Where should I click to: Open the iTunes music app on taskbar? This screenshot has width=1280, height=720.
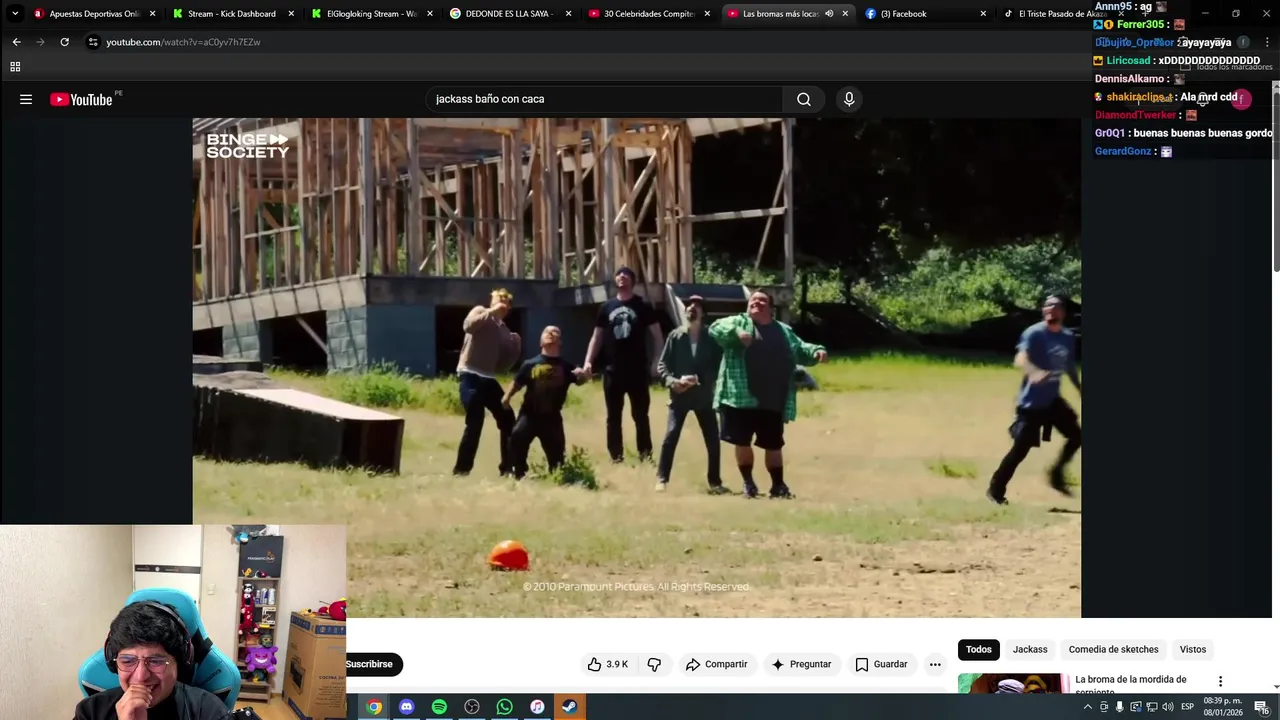(x=537, y=707)
